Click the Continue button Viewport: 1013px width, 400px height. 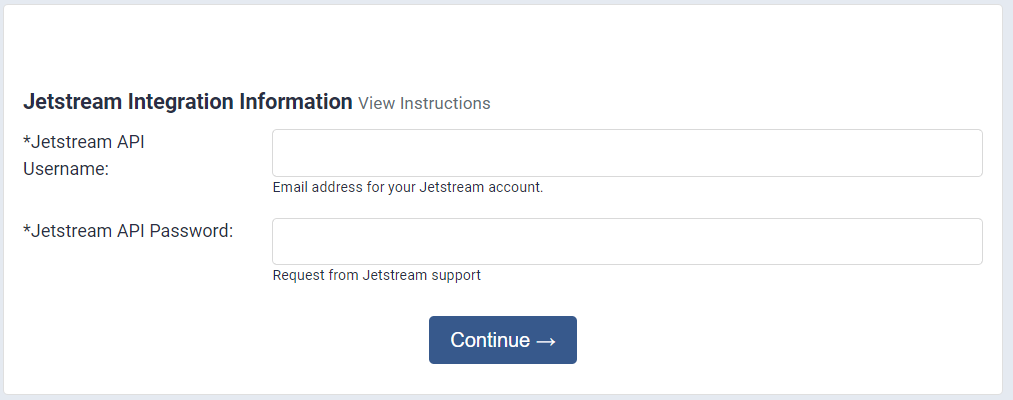coord(503,340)
